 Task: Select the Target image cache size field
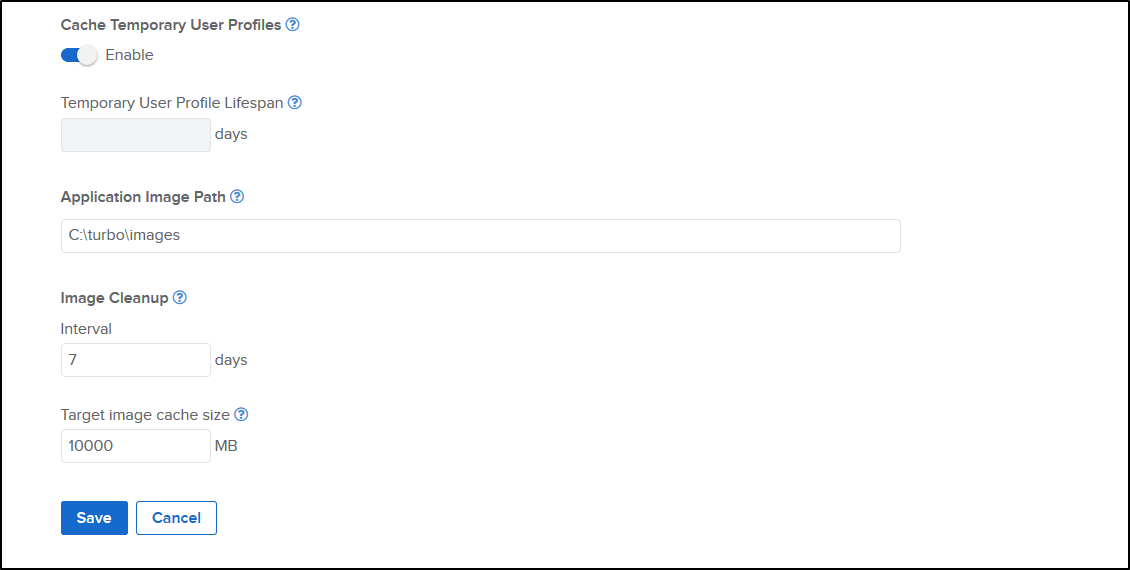tap(136, 446)
